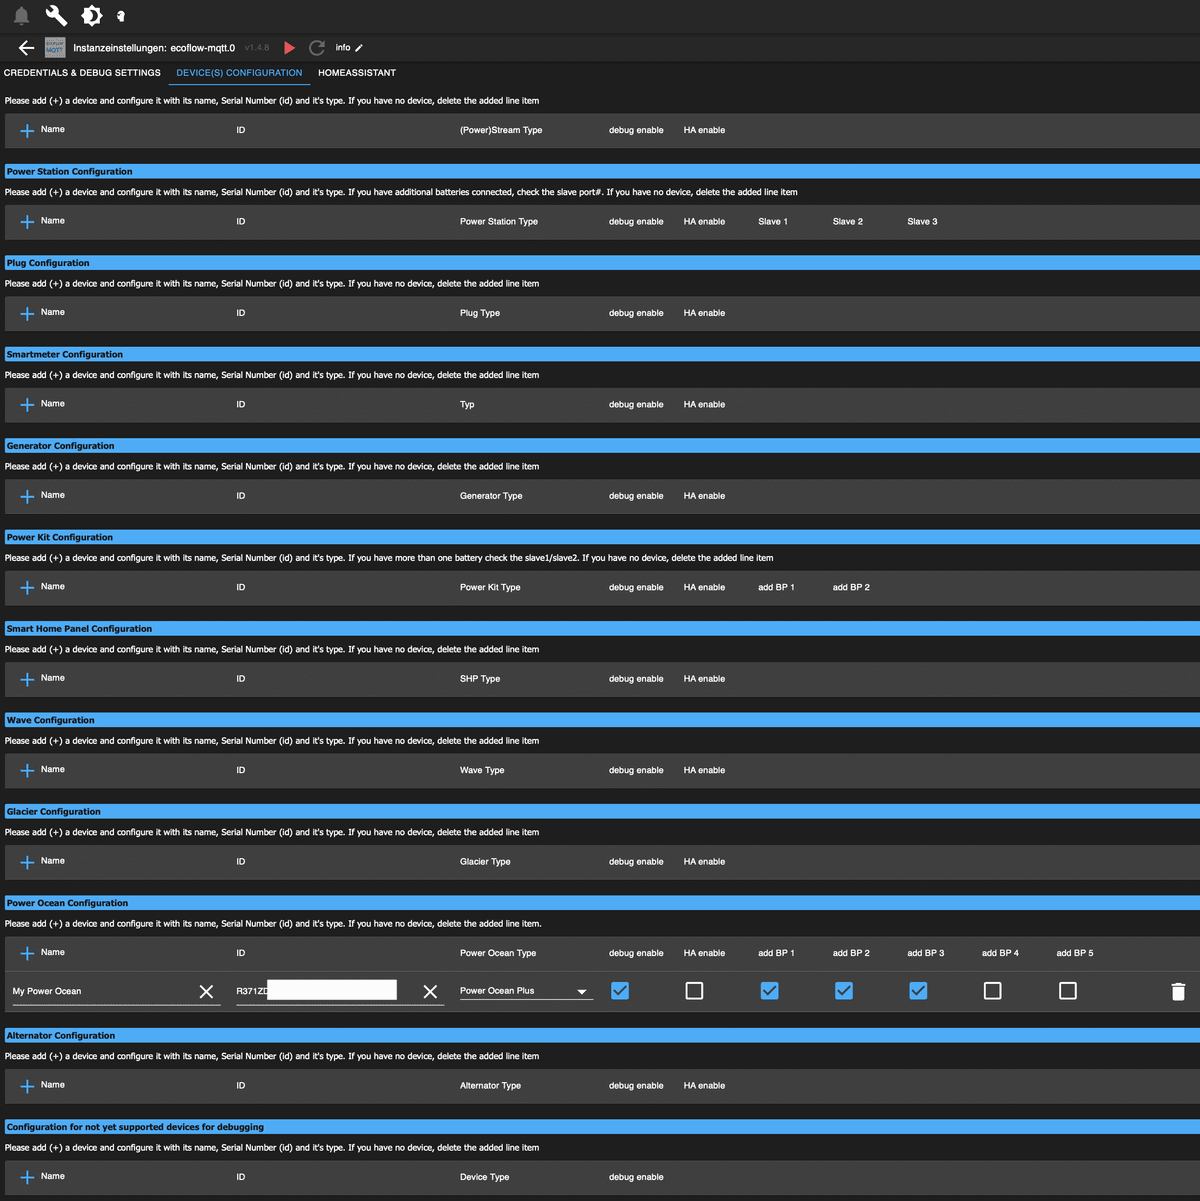Uncheck debug enable for My Power Ocean
The width and height of the screenshot is (1200, 1201).
pyautogui.click(x=620, y=991)
